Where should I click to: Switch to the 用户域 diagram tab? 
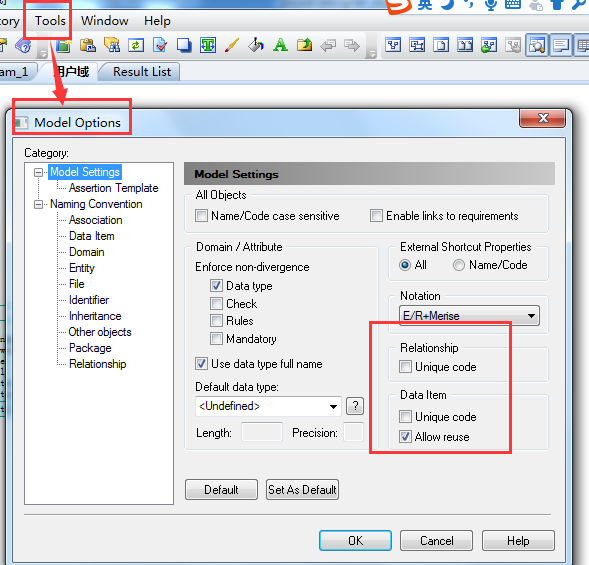pyautogui.click(x=71, y=71)
